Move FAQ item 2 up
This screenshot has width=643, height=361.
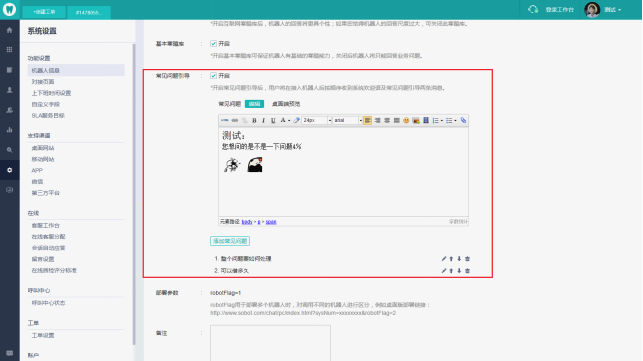click(451, 271)
